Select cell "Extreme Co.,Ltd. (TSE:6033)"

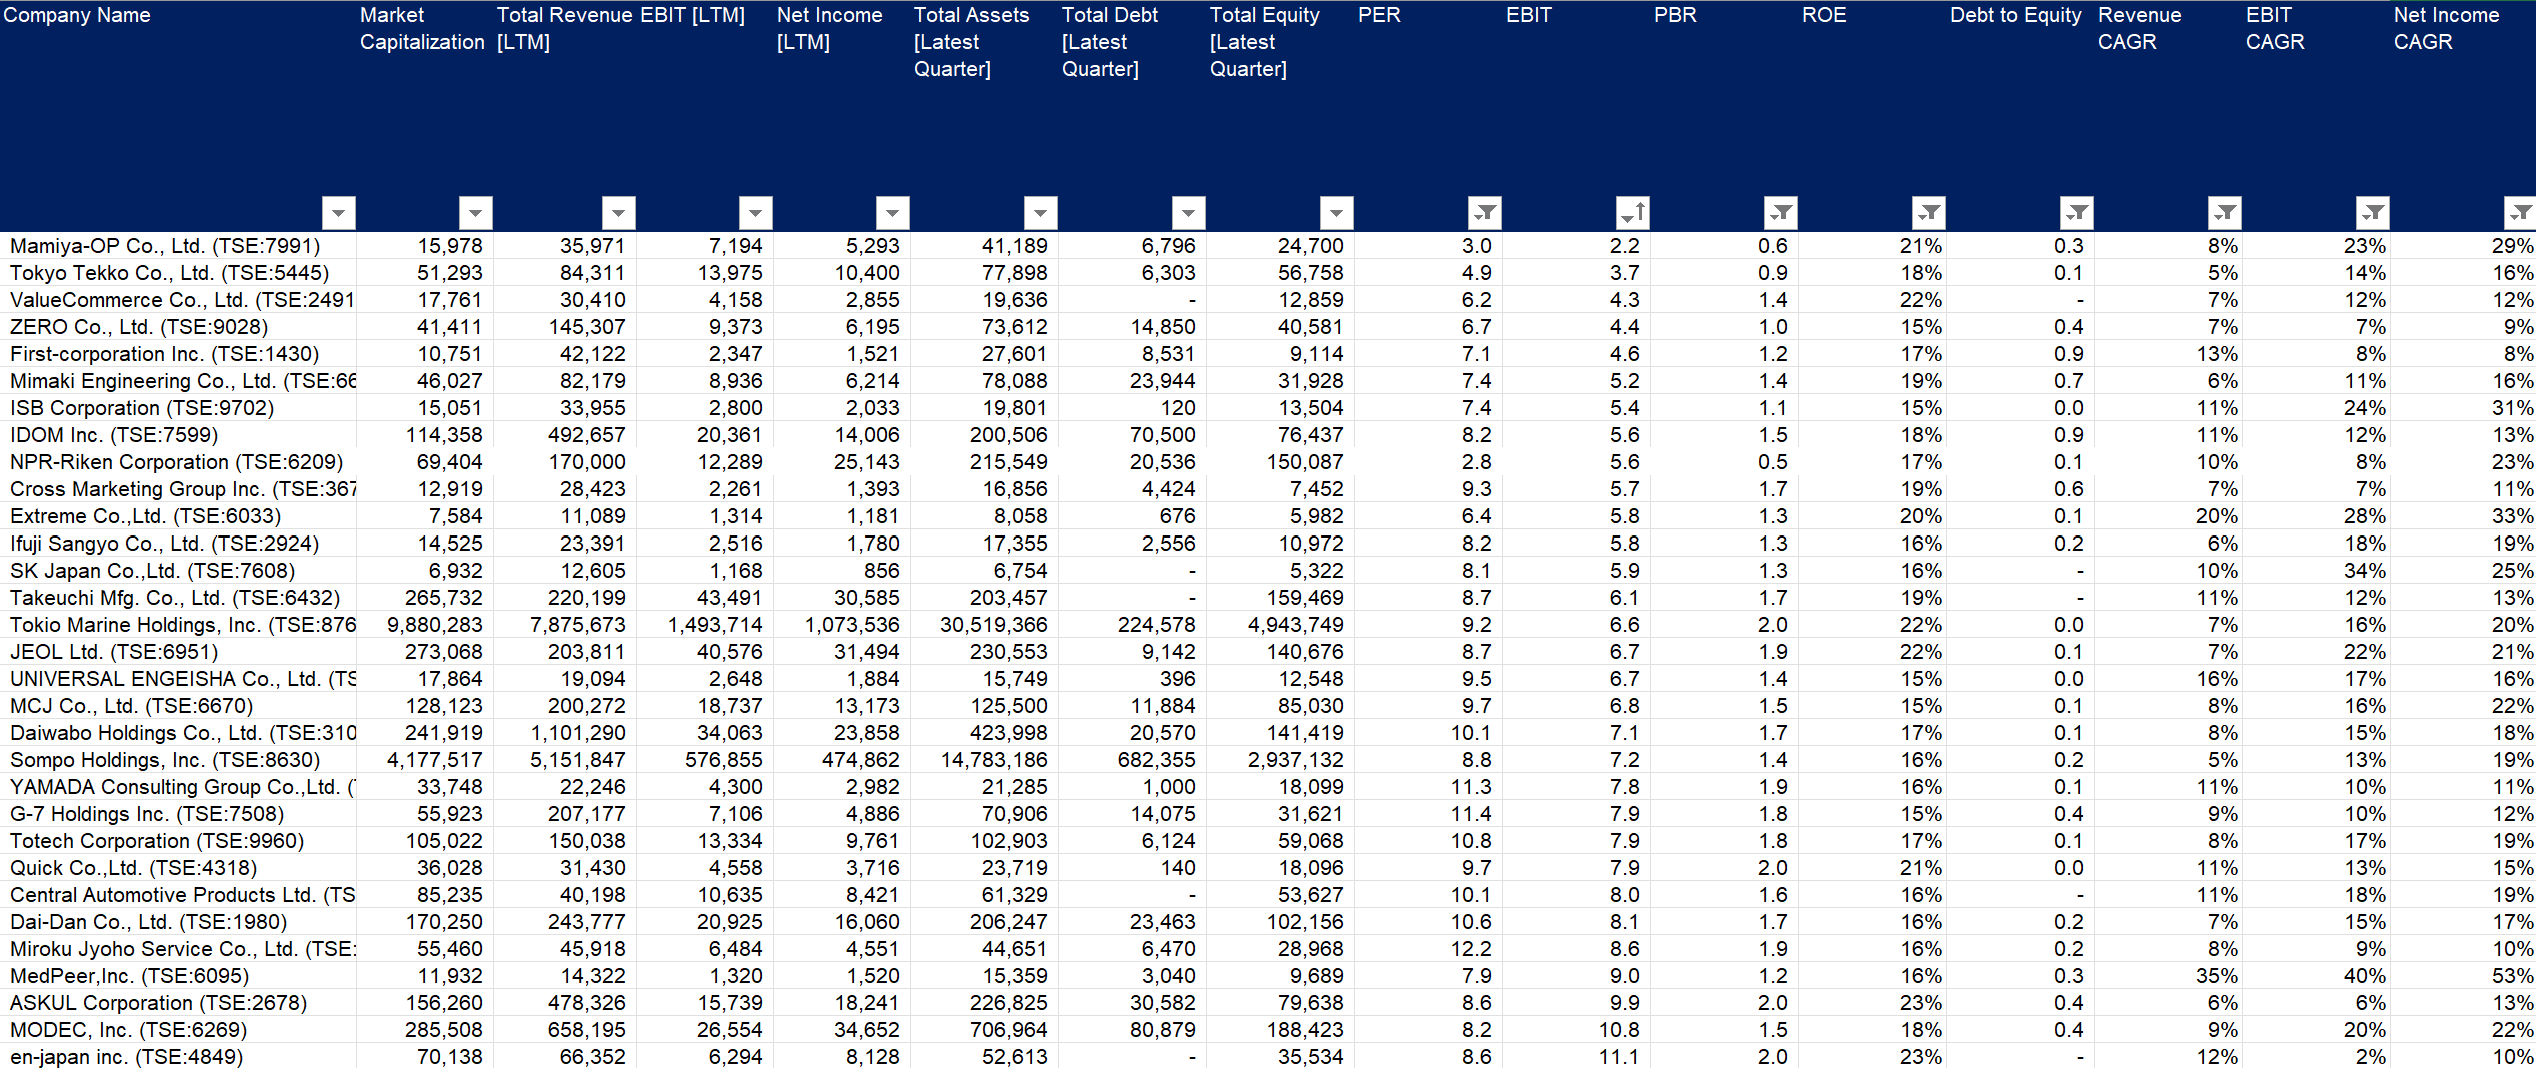[179, 516]
